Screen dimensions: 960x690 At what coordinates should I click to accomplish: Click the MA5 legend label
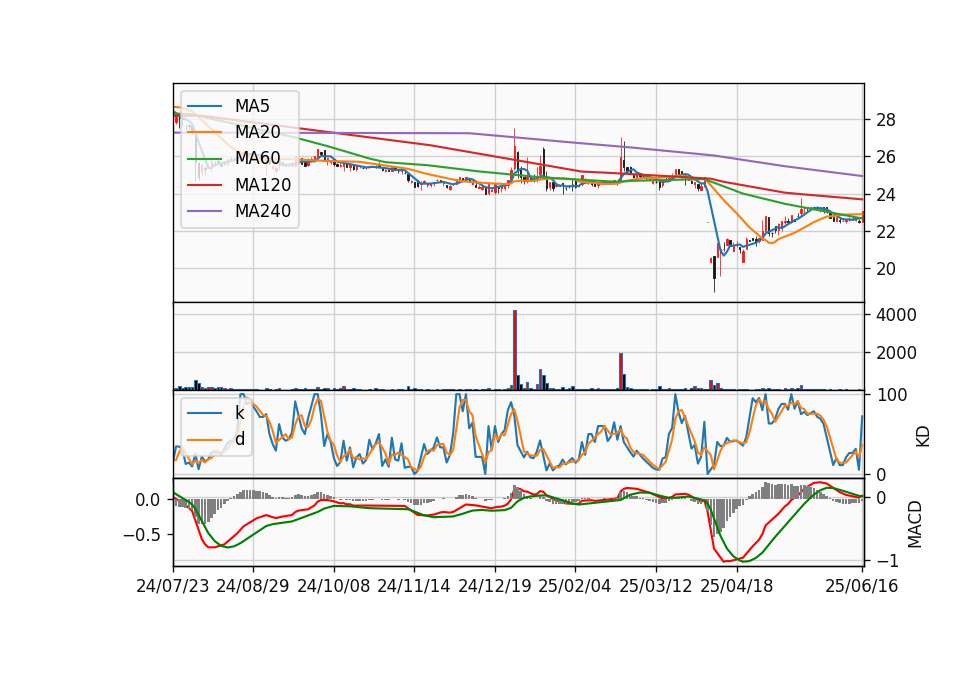pos(252,106)
